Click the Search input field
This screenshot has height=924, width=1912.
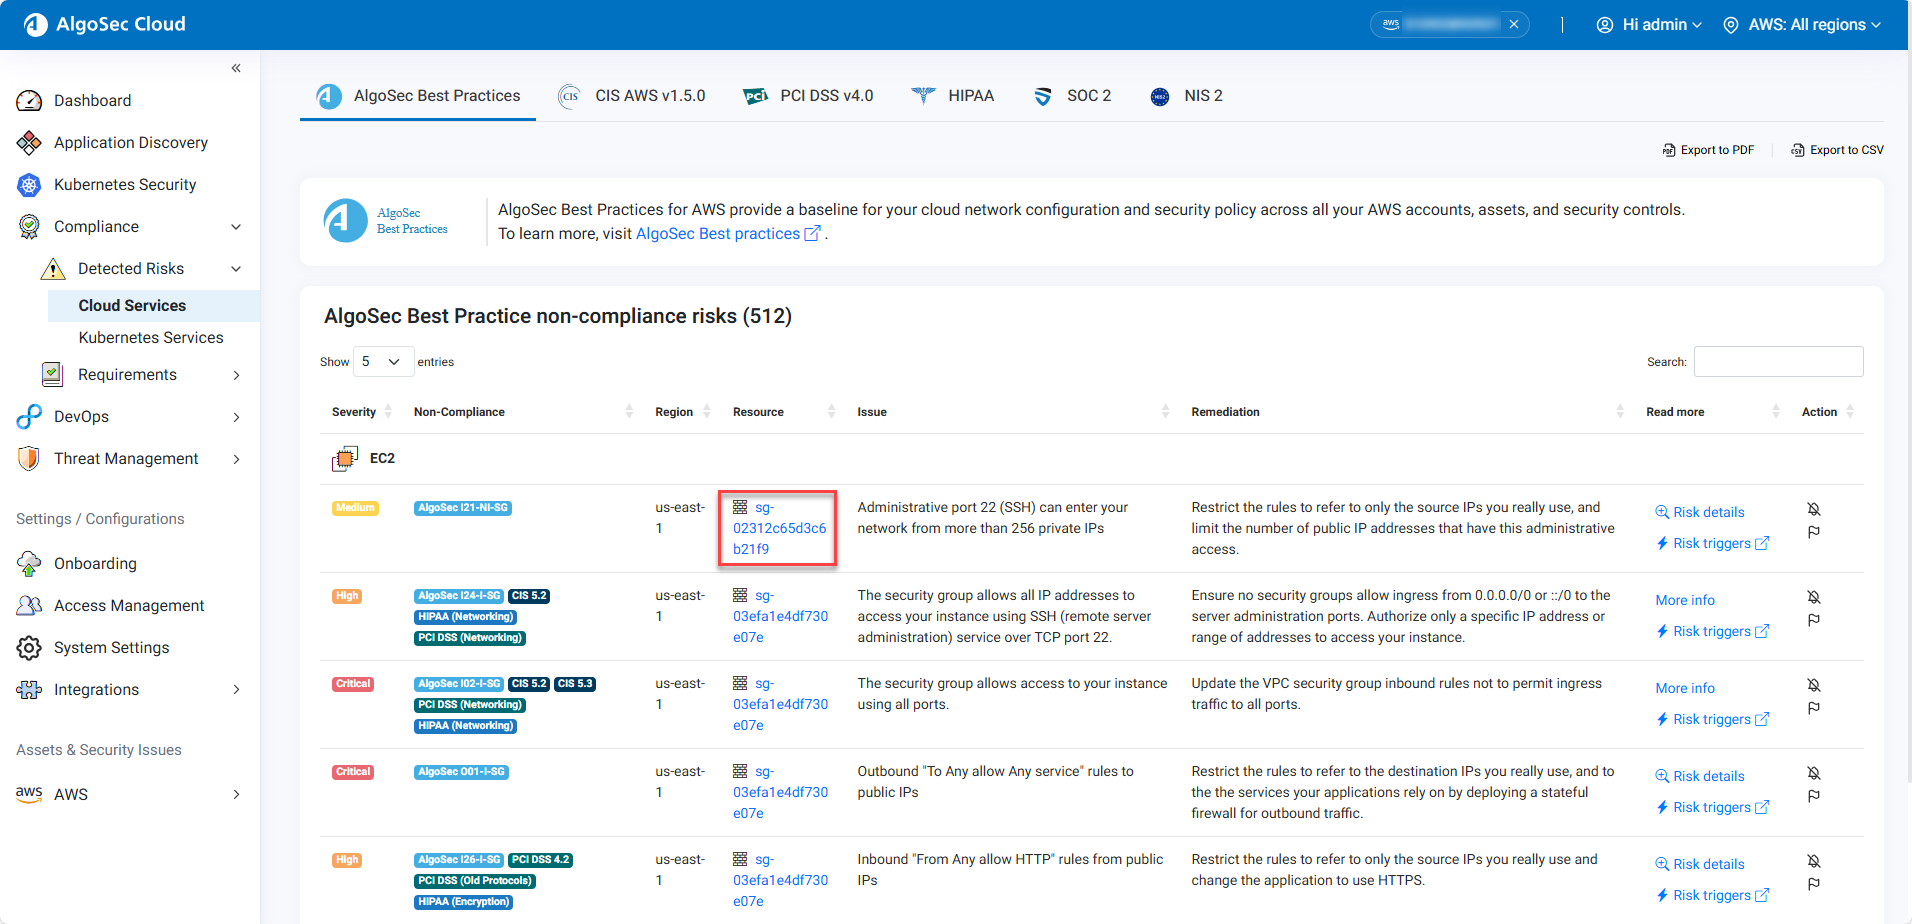click(x=1778, y=362)
